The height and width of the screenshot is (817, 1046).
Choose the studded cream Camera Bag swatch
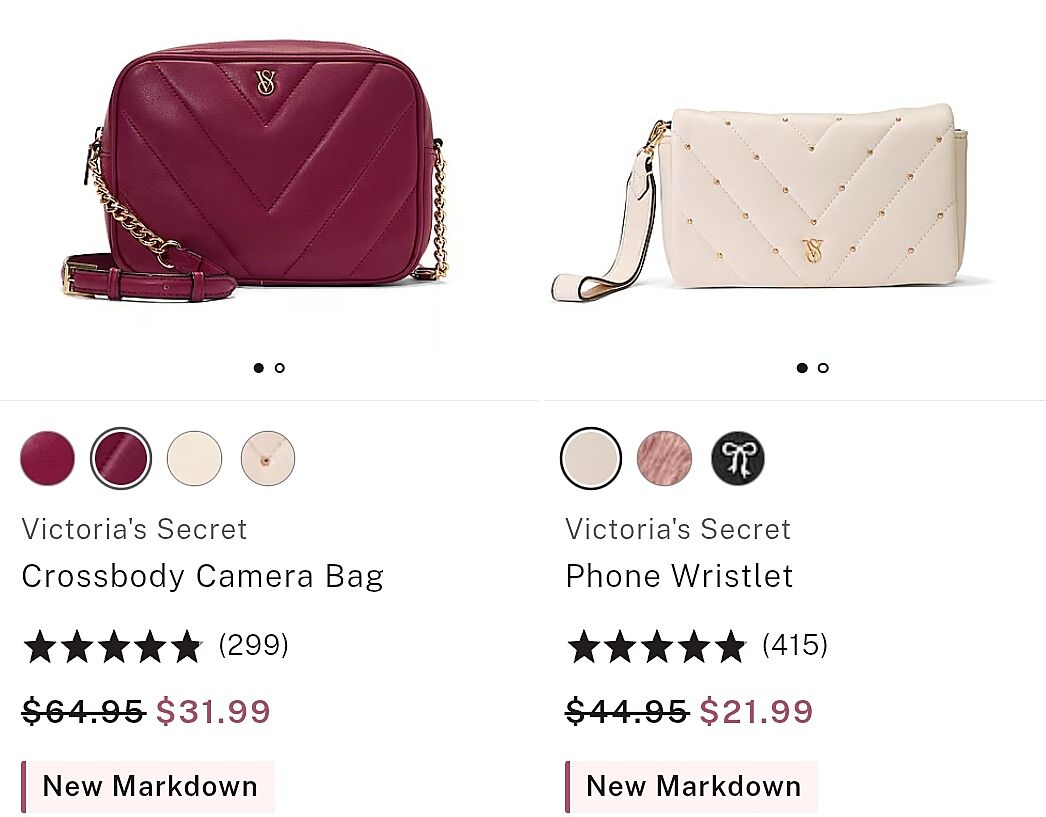pos(268,458)
